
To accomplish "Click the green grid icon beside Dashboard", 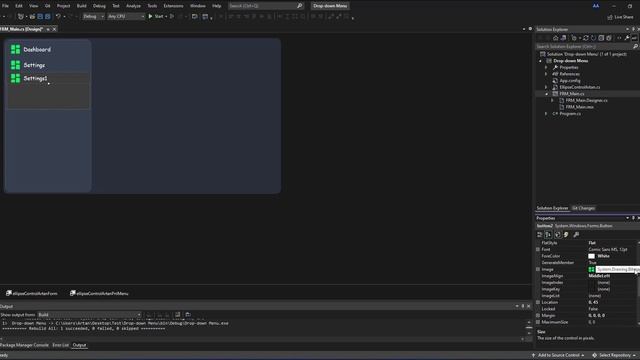I will coord(16,49).
